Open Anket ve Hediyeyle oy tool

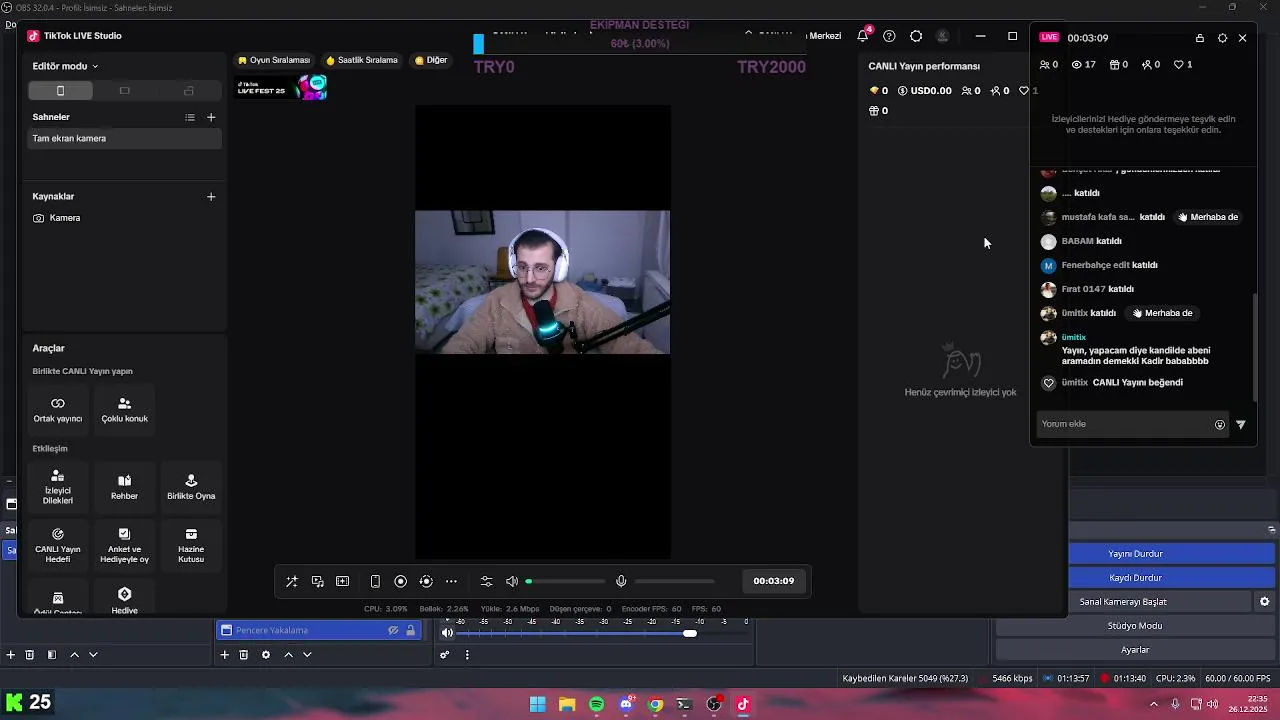pos(125,545)
